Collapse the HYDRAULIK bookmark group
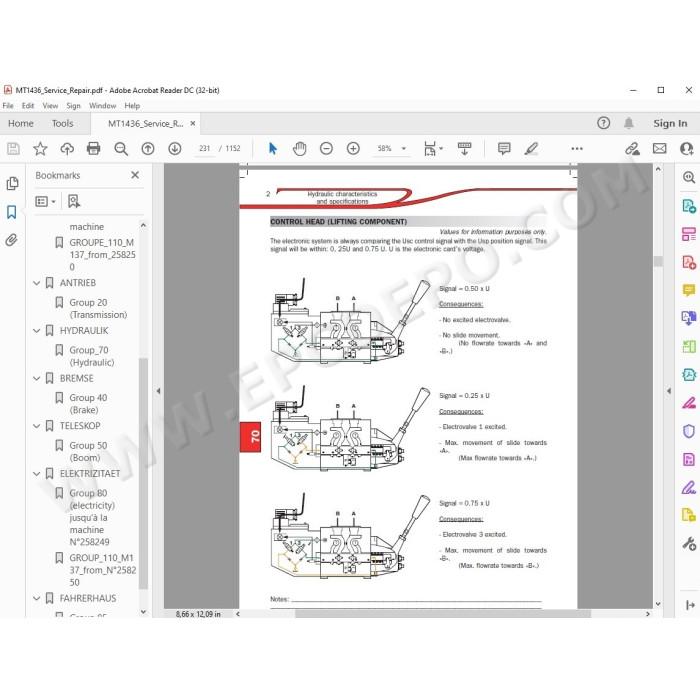Screen dimensions: 700x700 coord(37,331)
